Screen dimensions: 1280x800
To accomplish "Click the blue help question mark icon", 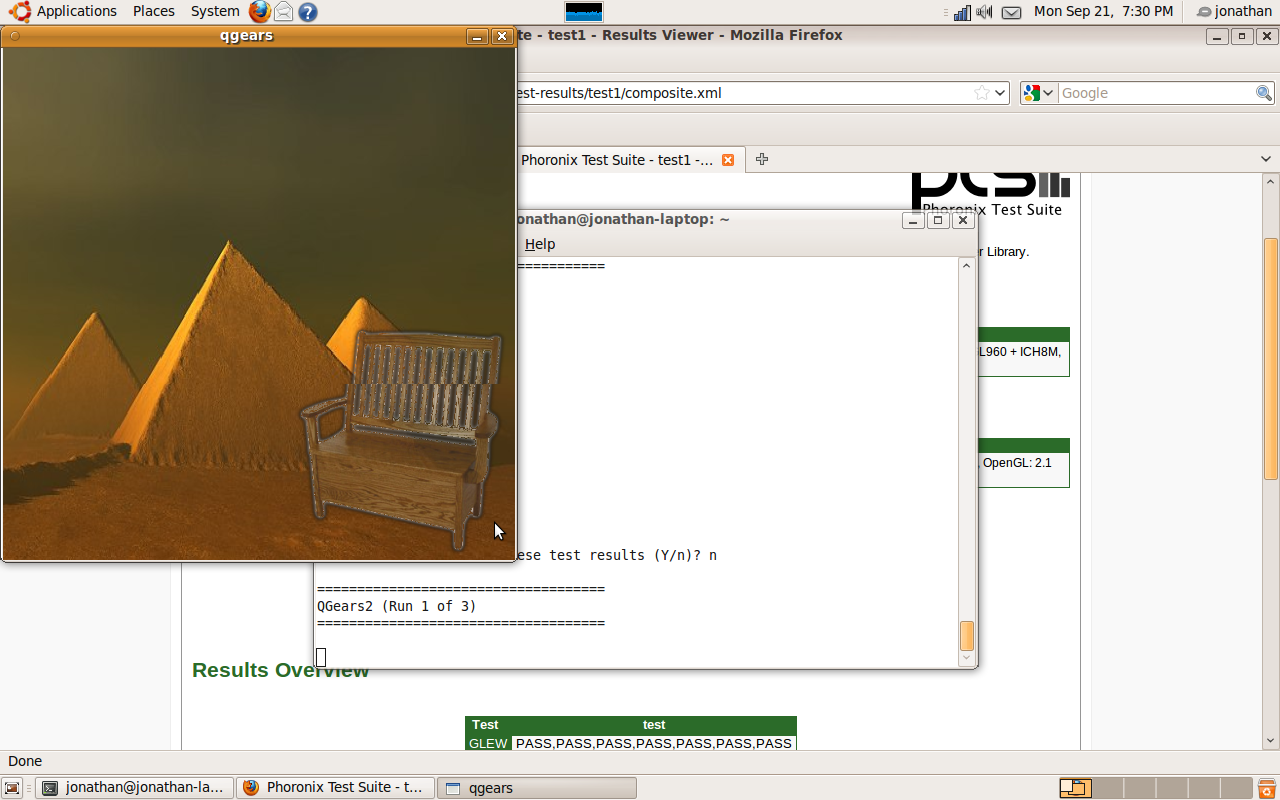I will 308,12.
